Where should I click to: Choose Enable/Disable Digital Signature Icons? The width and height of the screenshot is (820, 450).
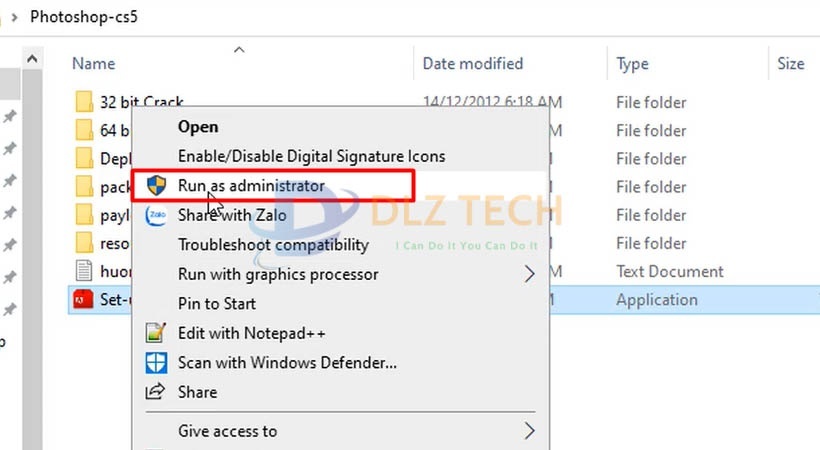(311, 156)
